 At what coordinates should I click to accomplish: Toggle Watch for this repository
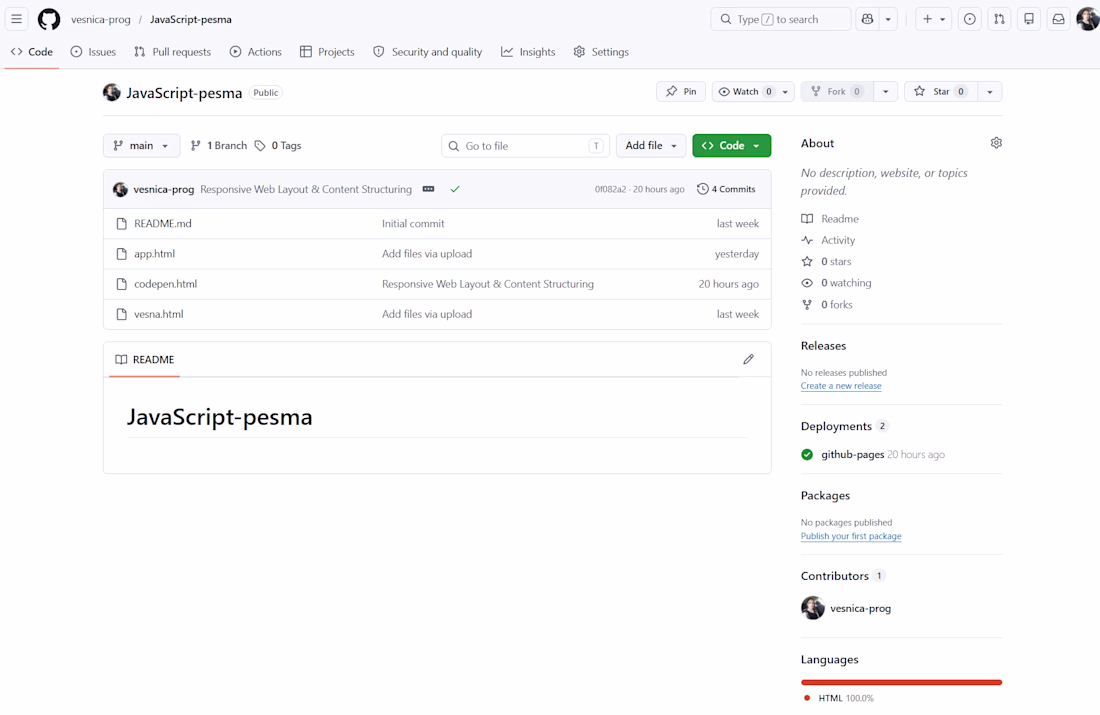tap(745, 91)
